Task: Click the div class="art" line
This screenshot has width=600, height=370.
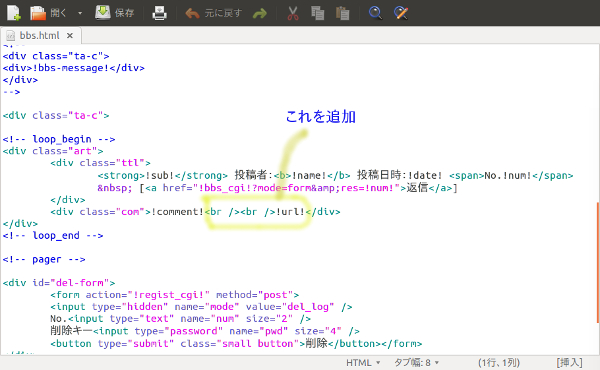Action: coord(53,151)
